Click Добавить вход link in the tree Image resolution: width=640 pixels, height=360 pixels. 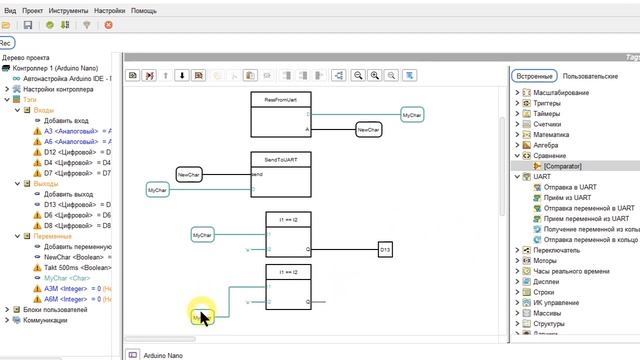click(66, 121)
